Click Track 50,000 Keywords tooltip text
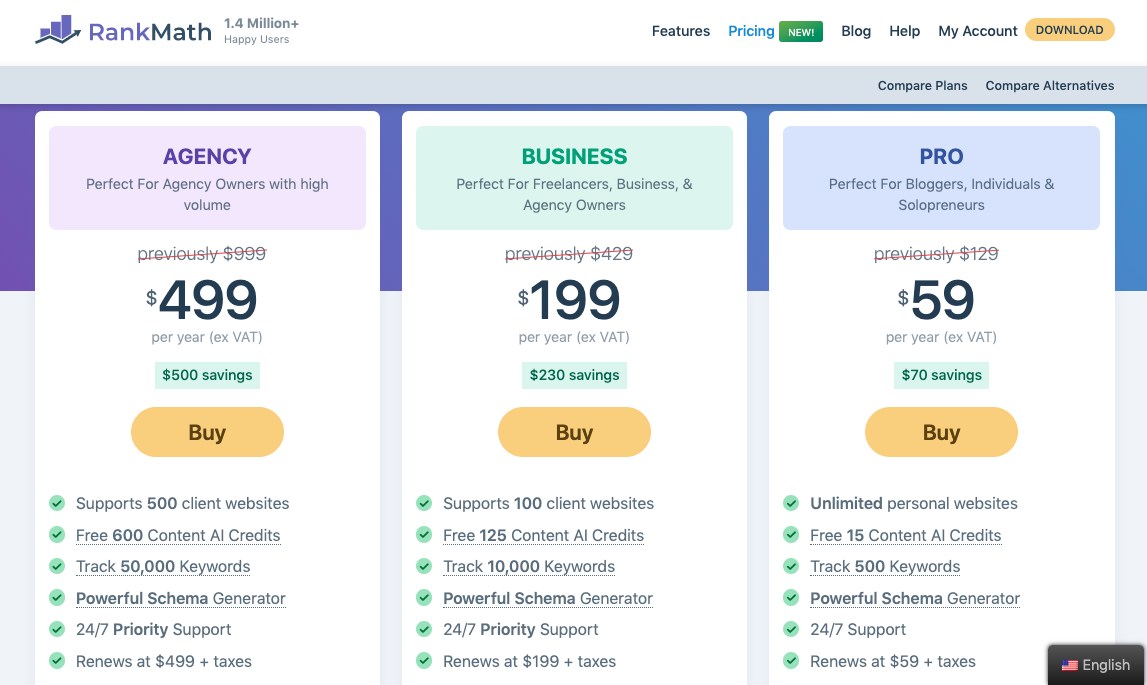Viewport: 1147px width, 685px height. tap(163, 566)
